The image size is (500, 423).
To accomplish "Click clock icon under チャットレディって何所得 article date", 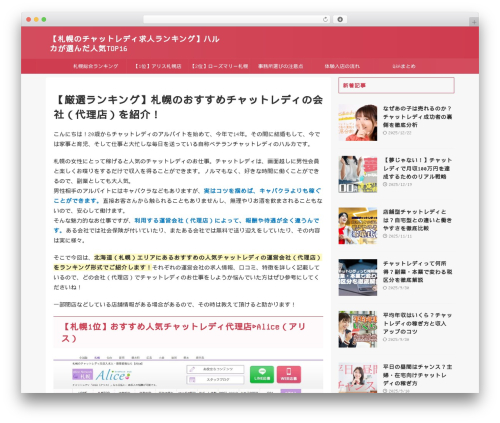I will (x=385, y=288).
